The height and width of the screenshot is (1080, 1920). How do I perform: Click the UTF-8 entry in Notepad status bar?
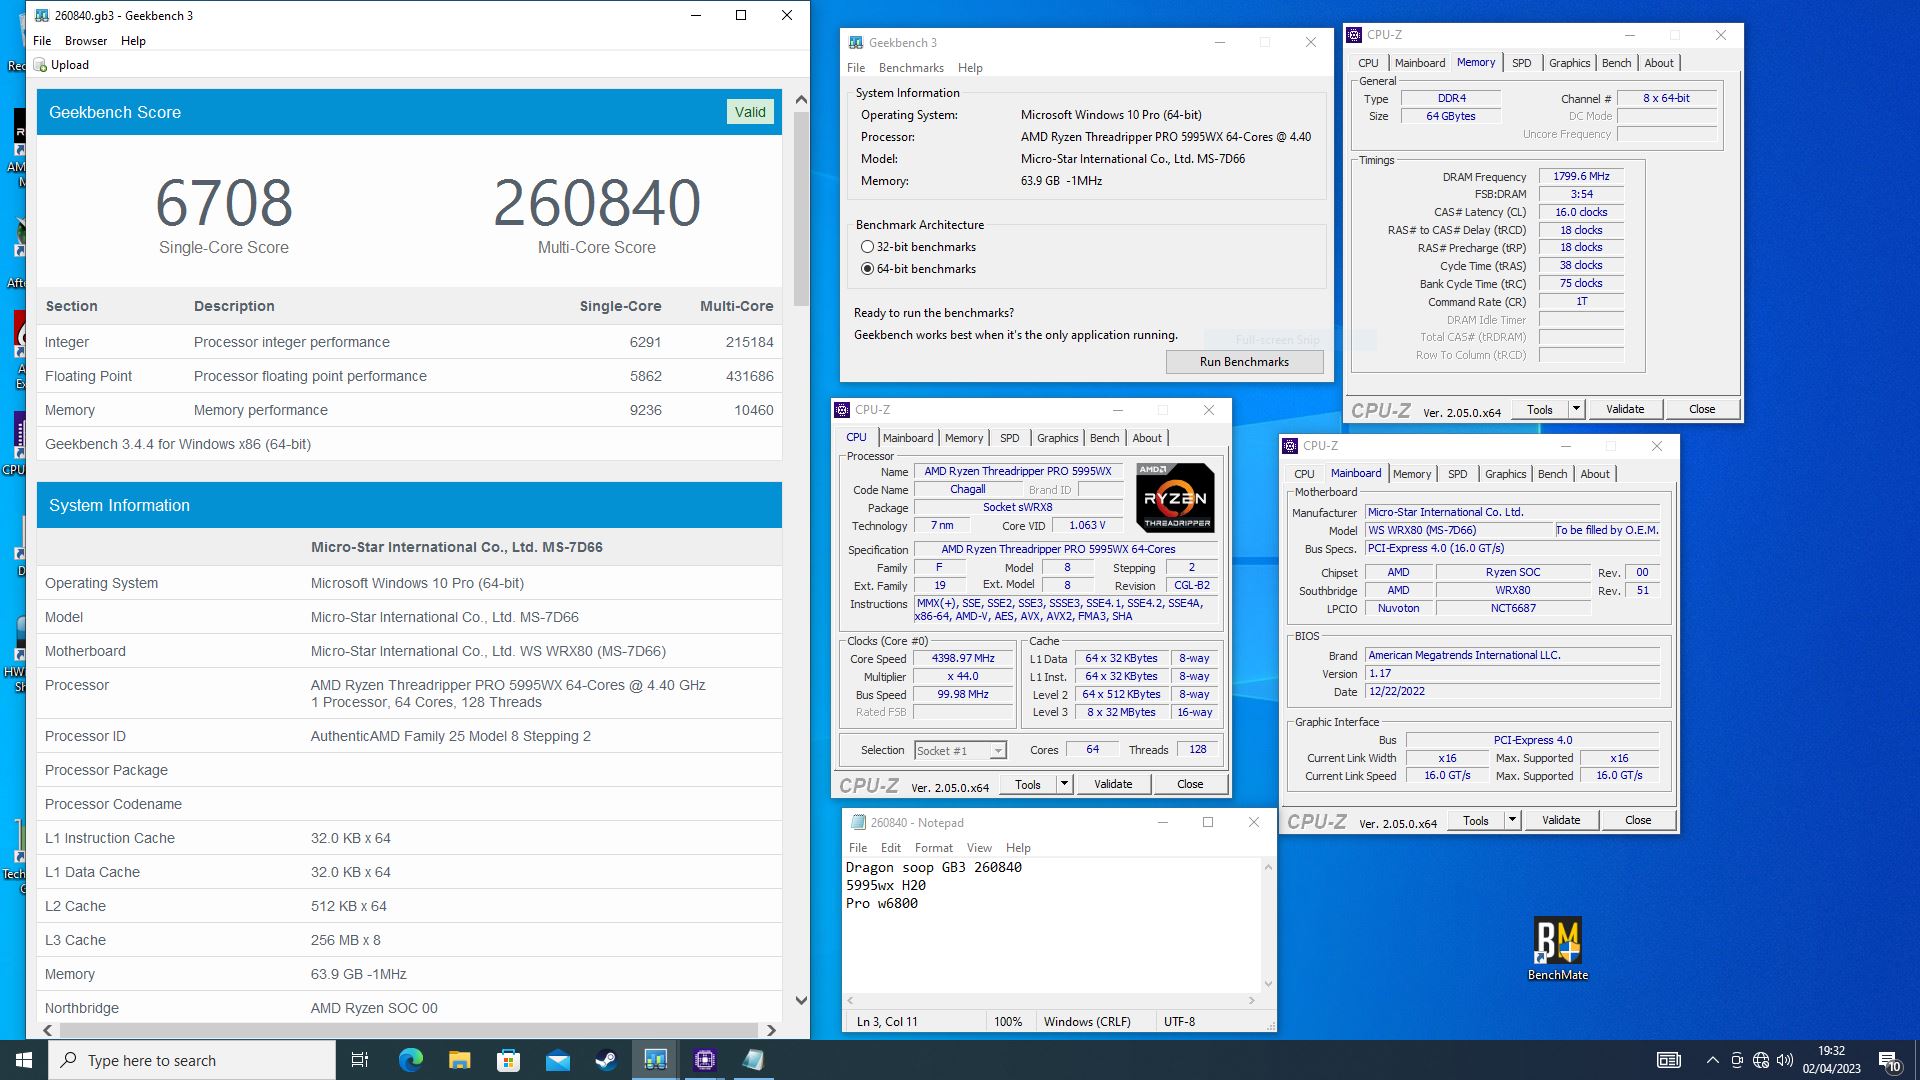point(1179,1022)
